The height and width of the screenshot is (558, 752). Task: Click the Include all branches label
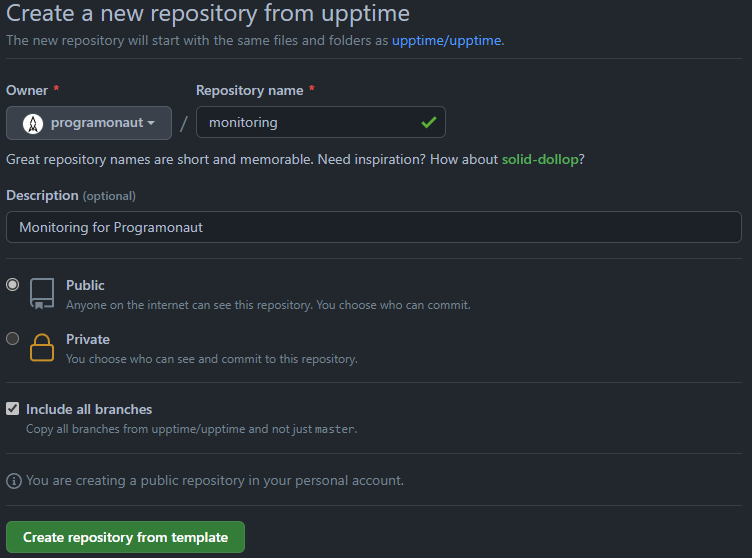[x=89, y=409]
